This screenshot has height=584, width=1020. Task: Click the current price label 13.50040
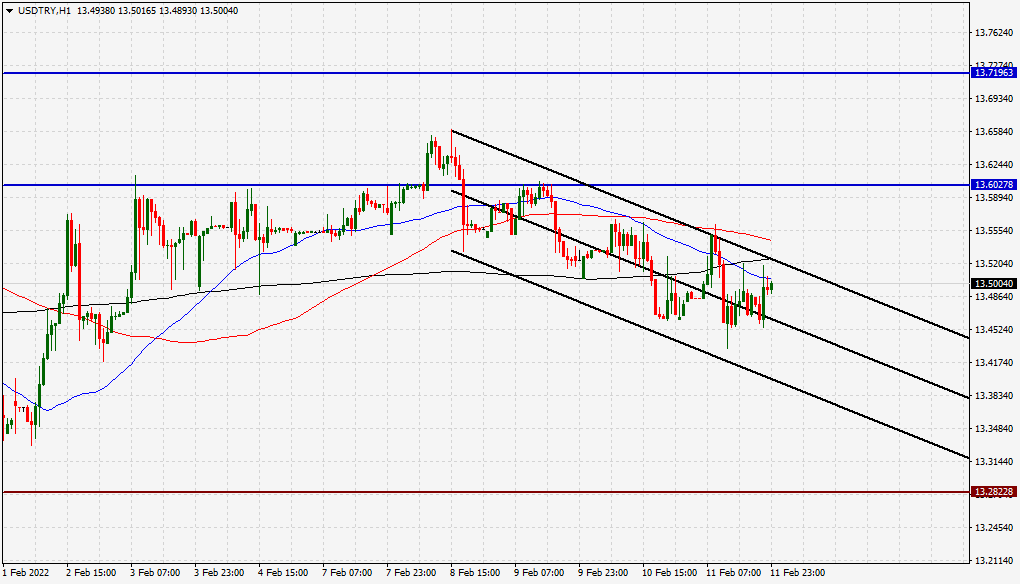point(993,284)
